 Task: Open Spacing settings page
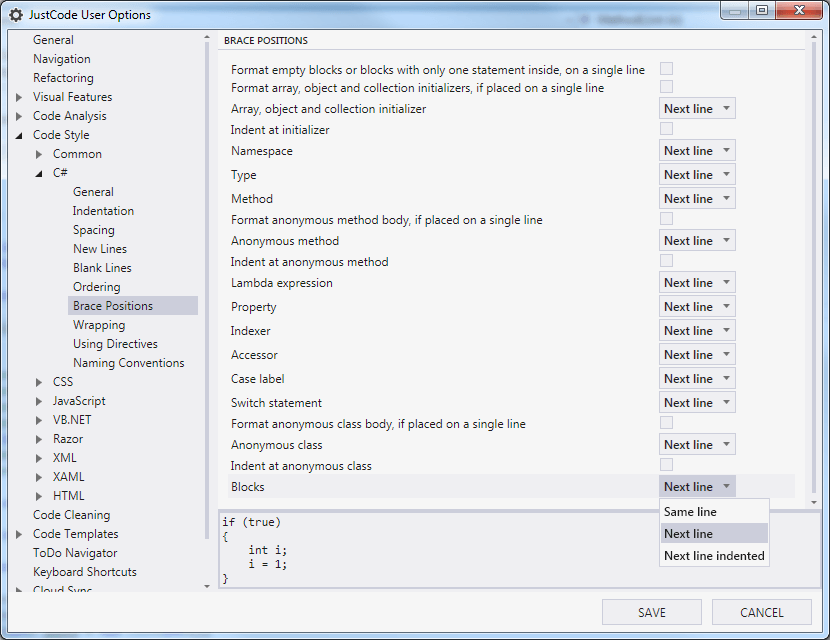(x=94, y=230)
